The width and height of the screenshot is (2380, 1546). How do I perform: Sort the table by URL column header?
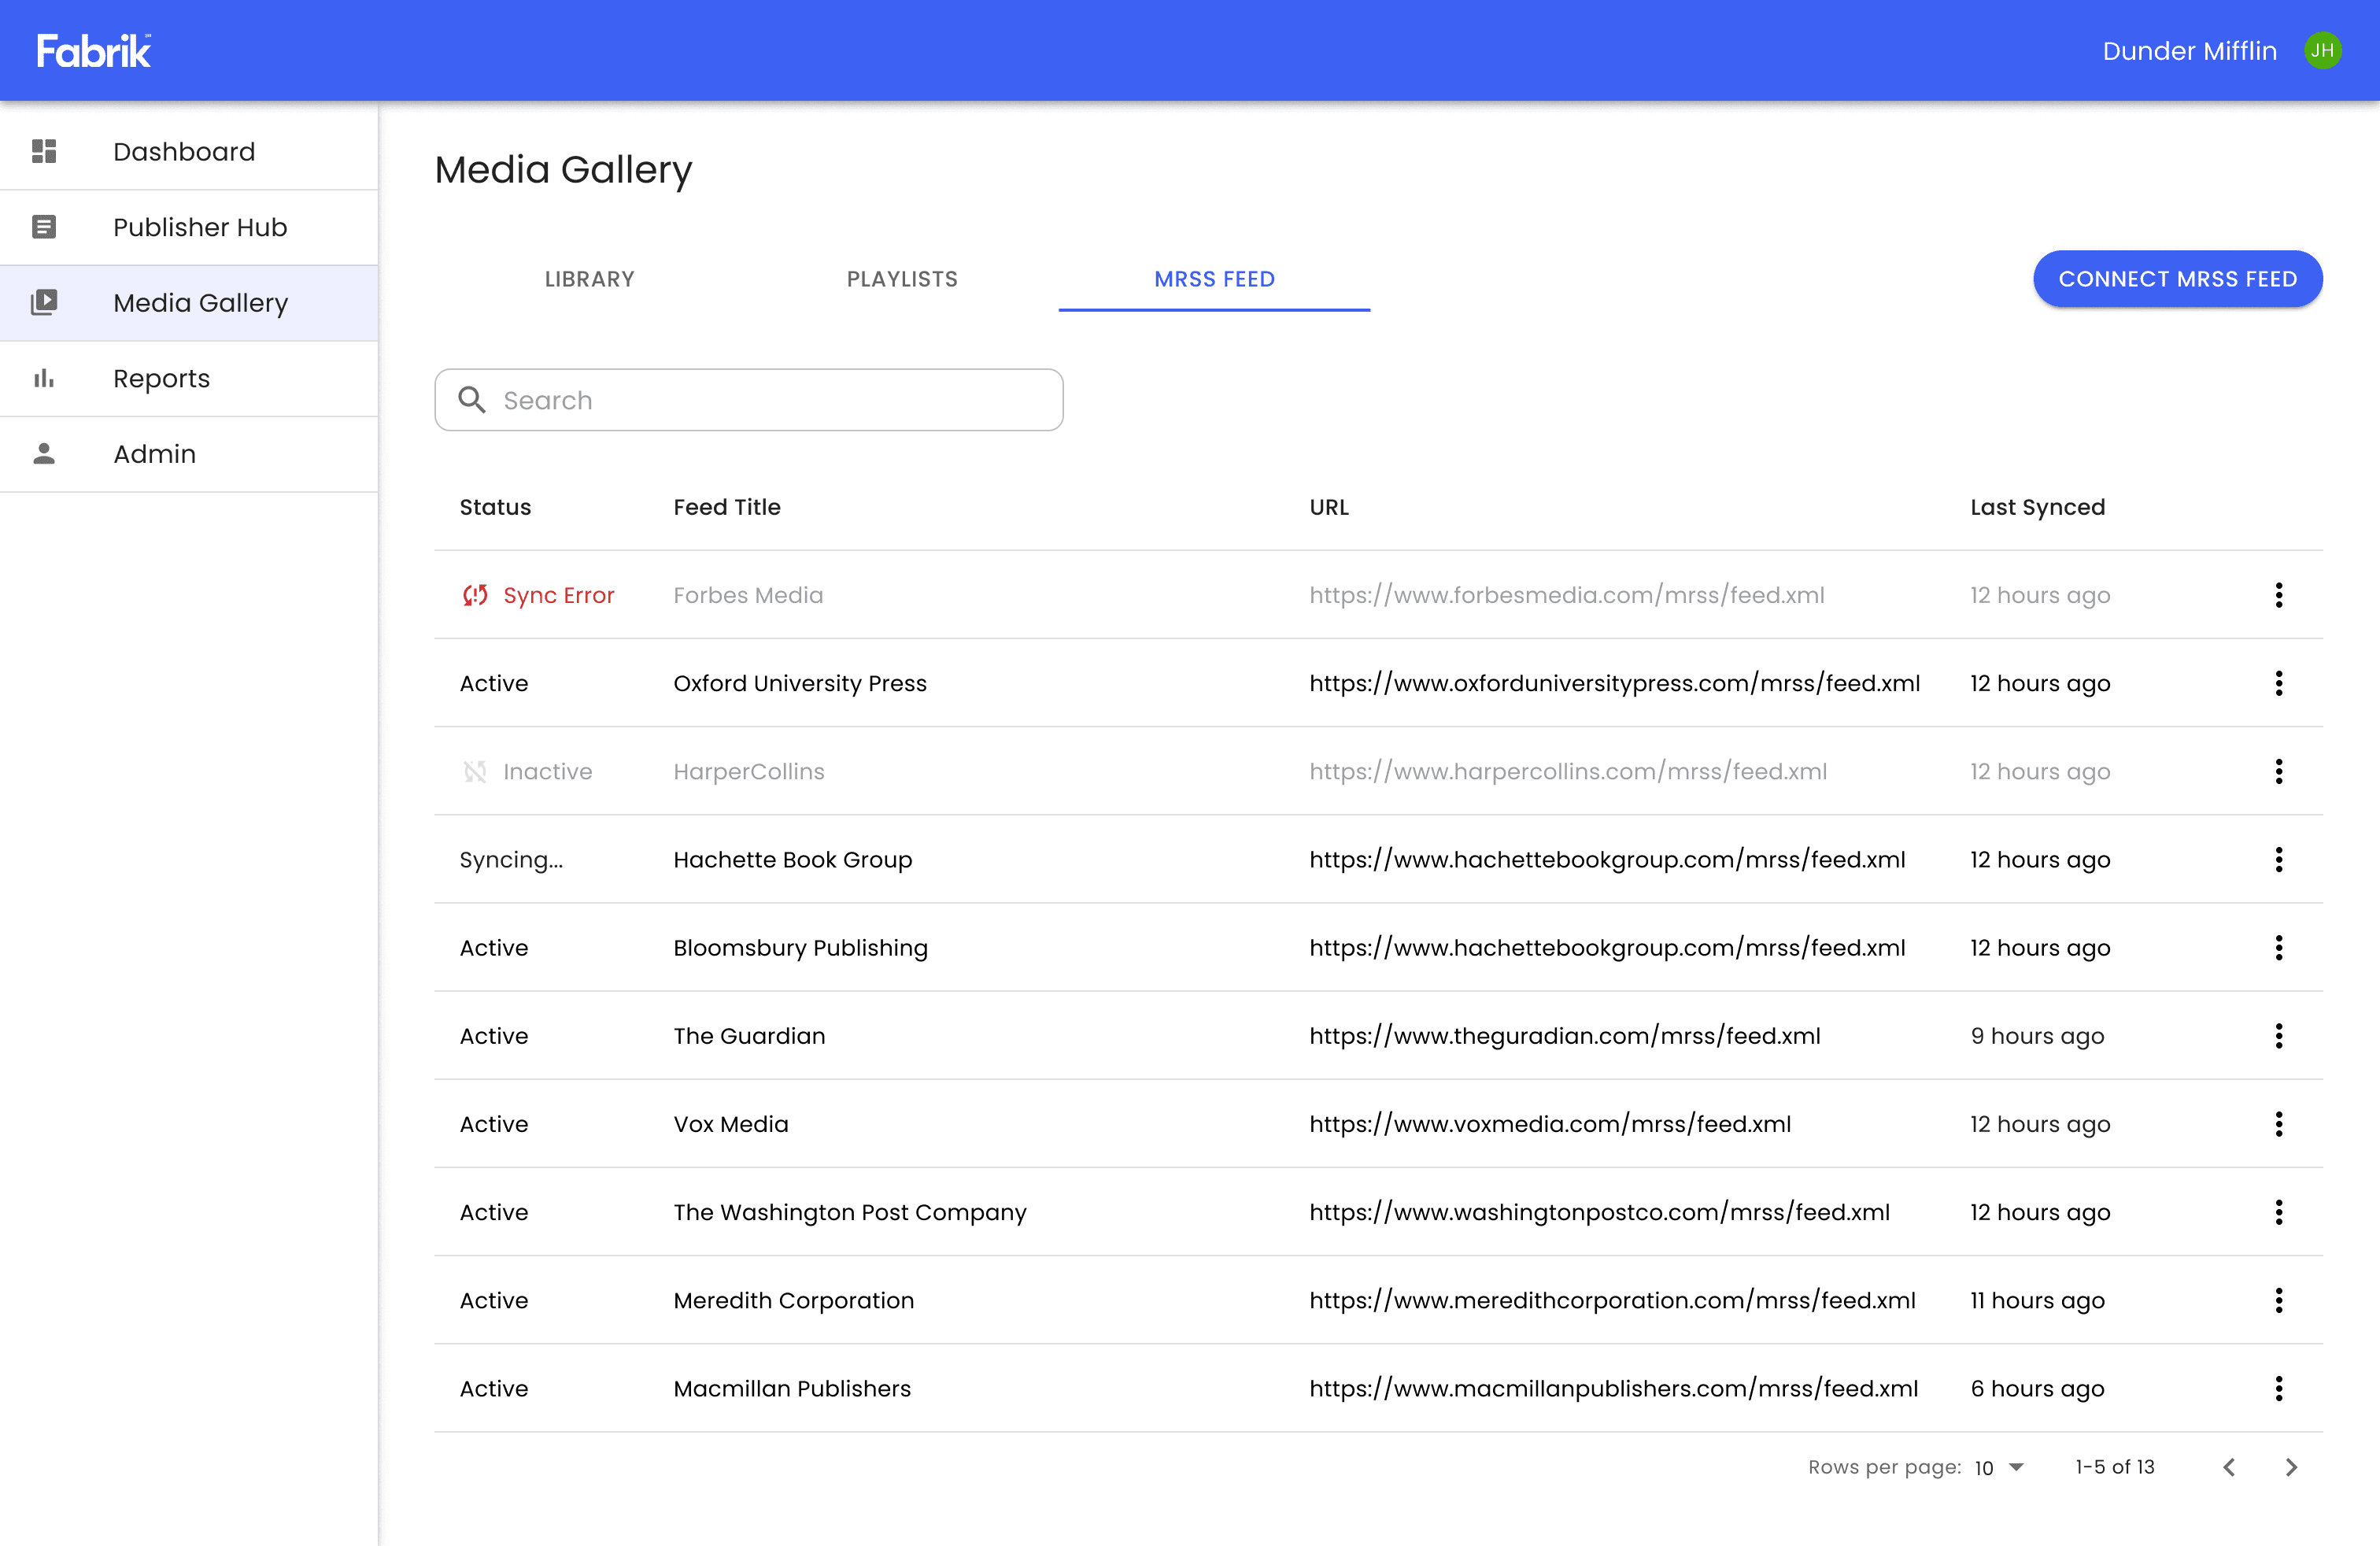[1329, 507]
